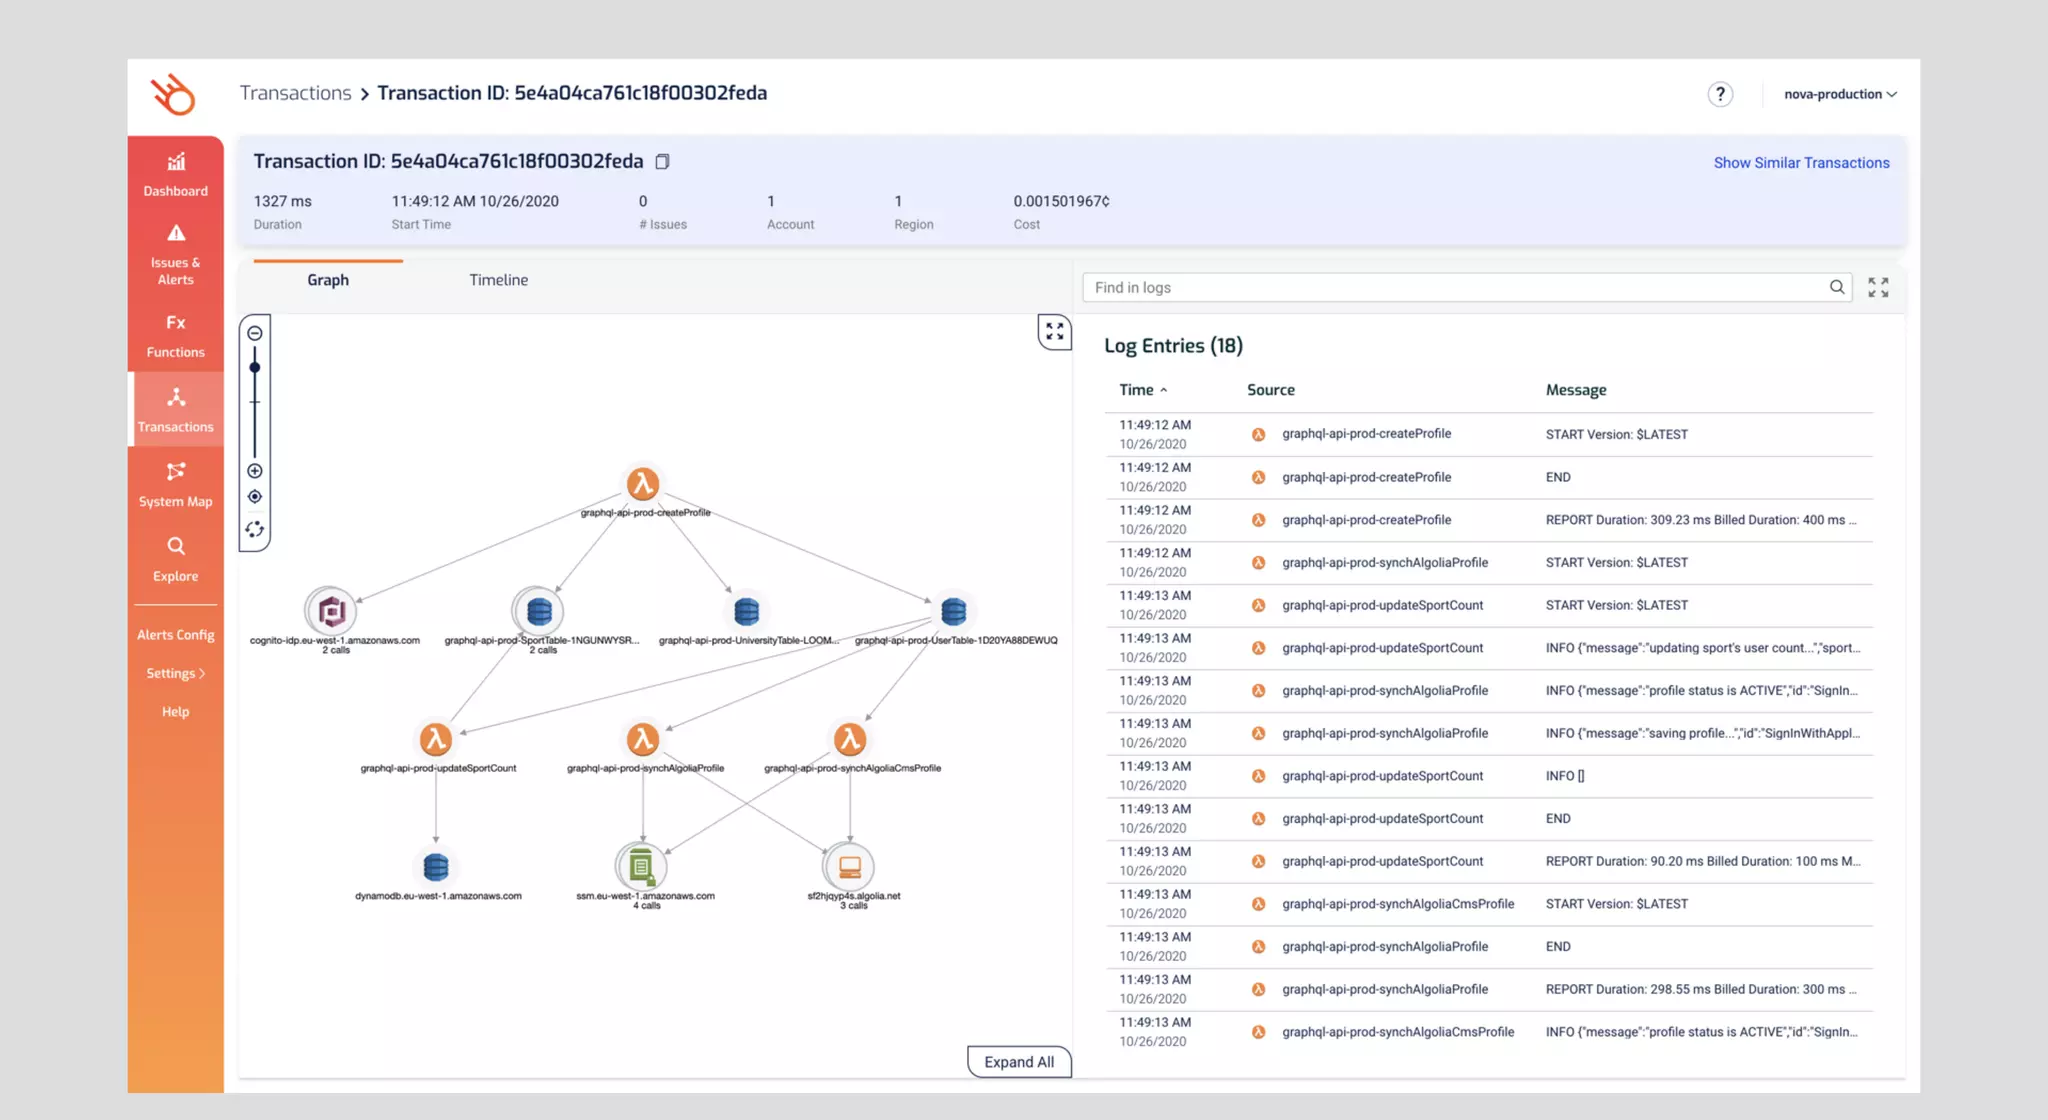Copy the transaction ID with clipboard icon

(x=662, y=162)
